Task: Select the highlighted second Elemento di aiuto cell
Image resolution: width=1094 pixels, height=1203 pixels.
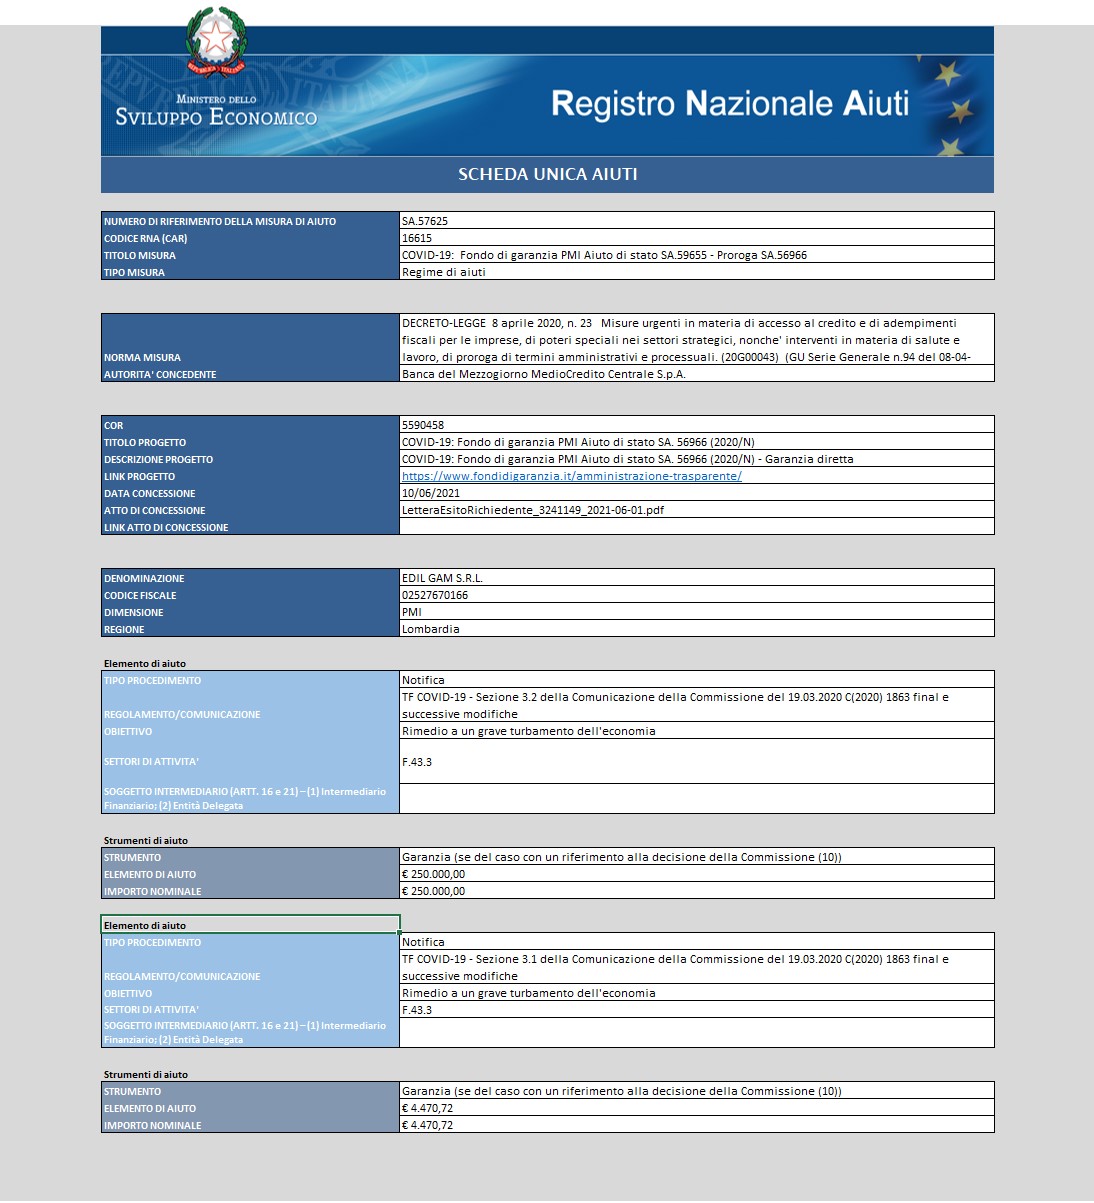Action: (x=250, y=925)
